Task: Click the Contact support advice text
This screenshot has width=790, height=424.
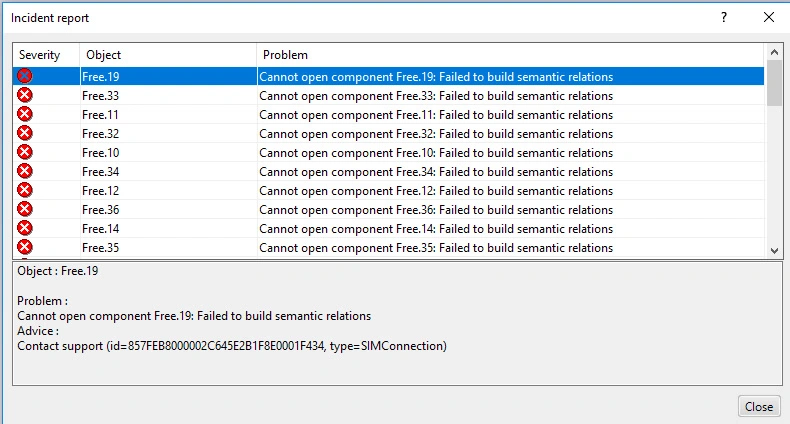Action: click(x=232, y=346)
